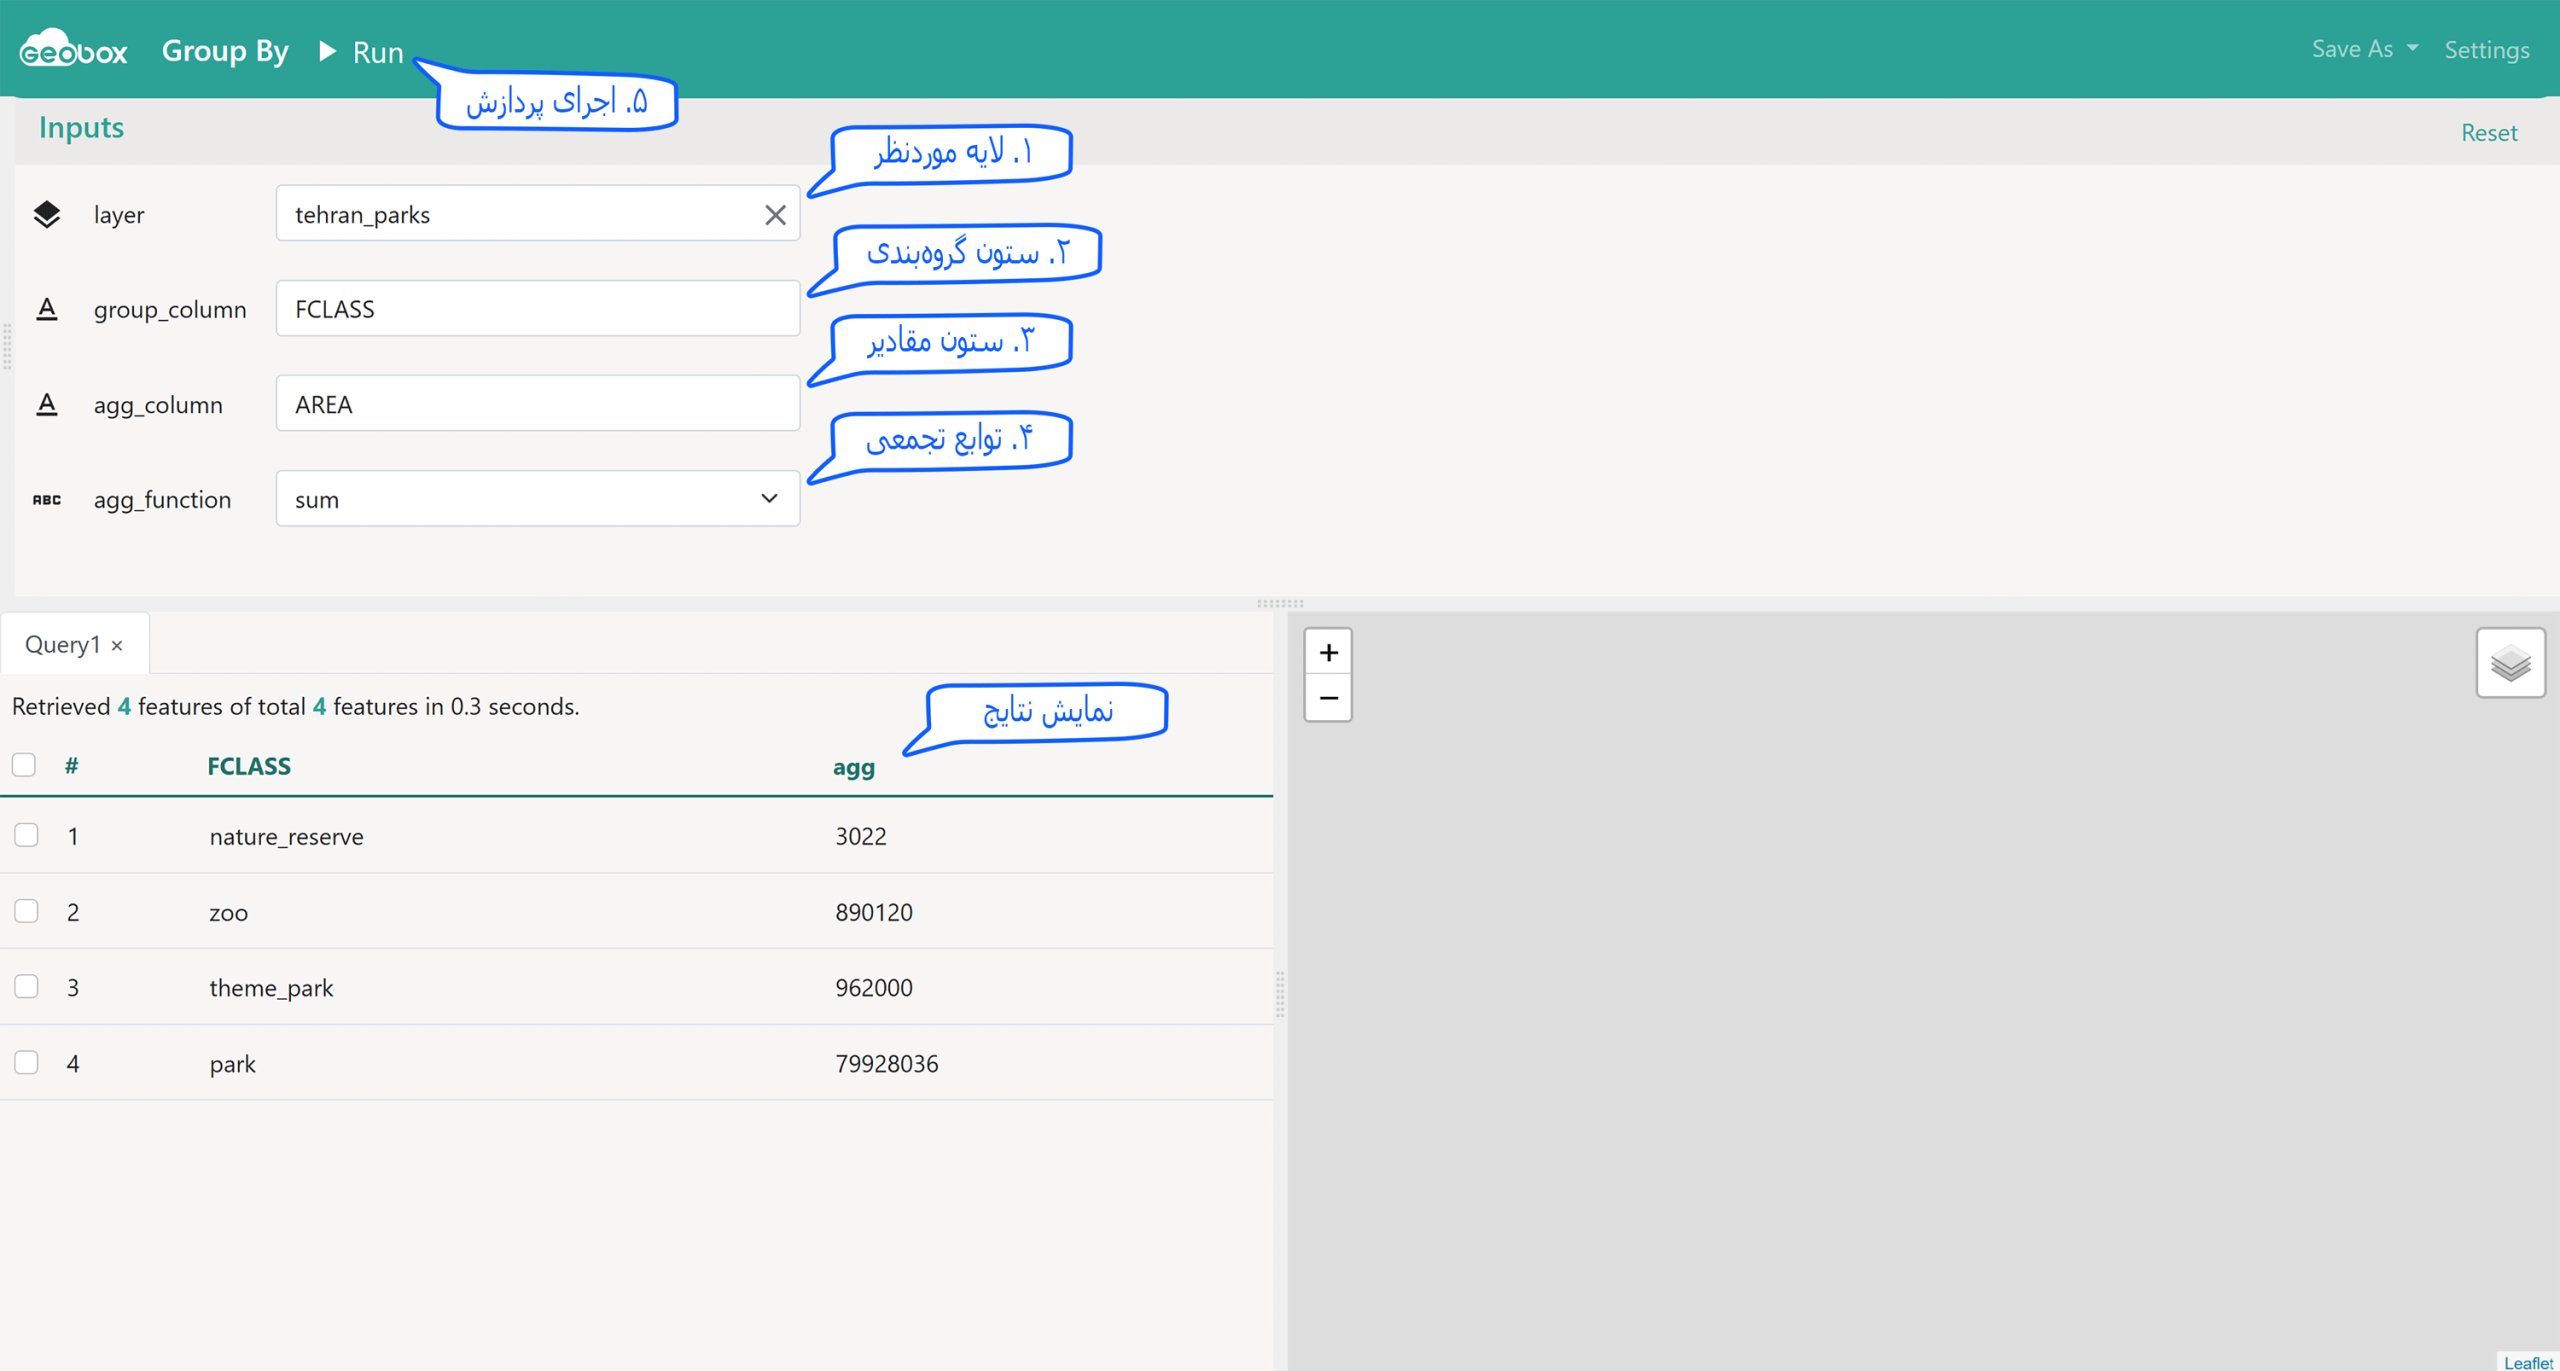Image resolution: width=2560 pixels, height=1371 pixels.
Task: Click the layer stack icon beside layer
Action: (x=47, y=214)
